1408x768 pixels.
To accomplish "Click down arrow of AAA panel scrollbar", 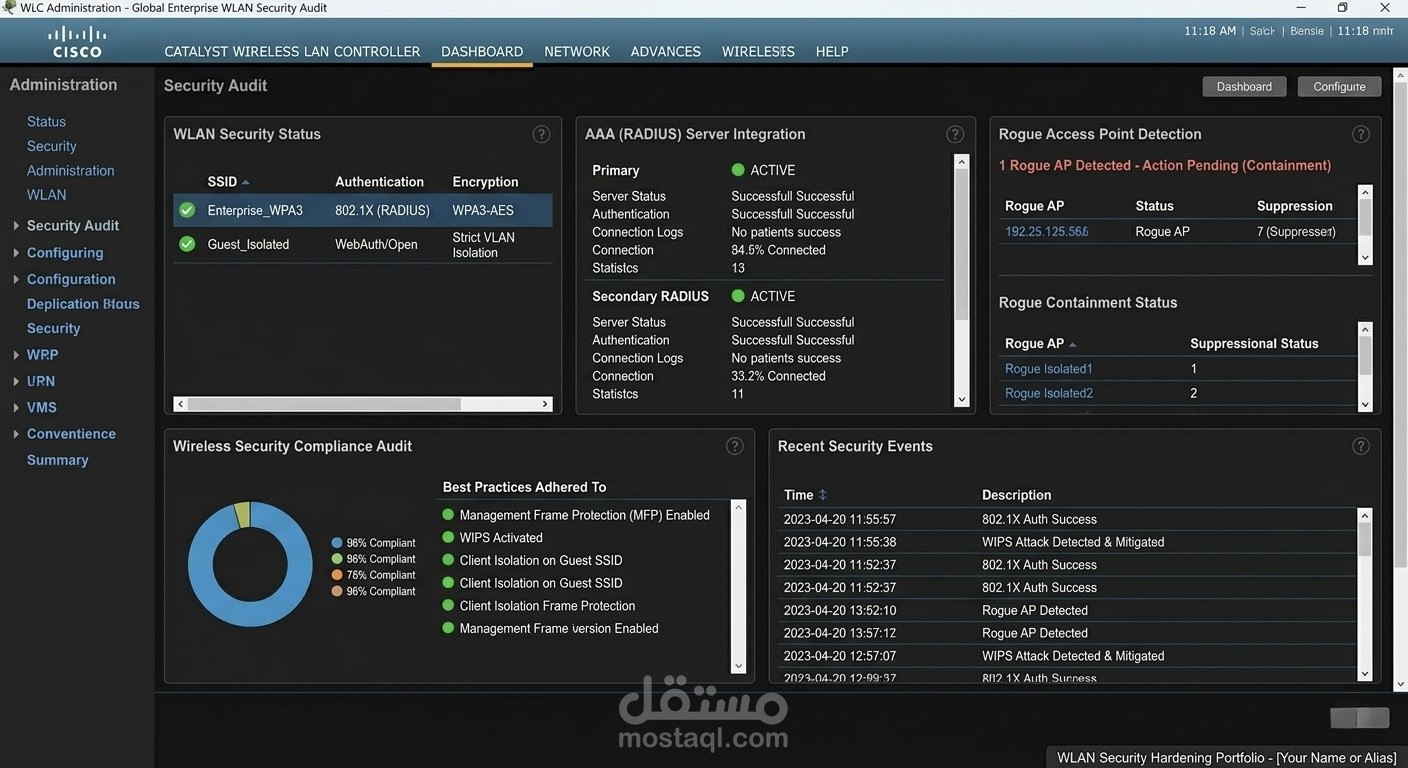I will (x=962, y=399).
